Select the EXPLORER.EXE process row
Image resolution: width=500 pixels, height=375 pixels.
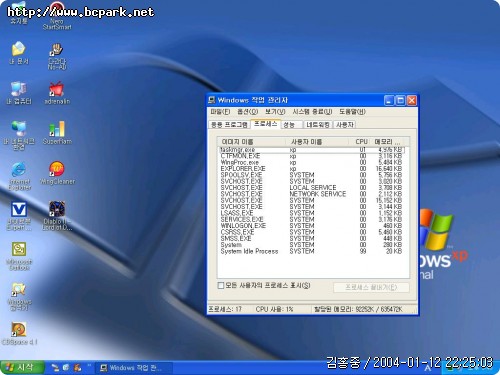click(311, 169)
